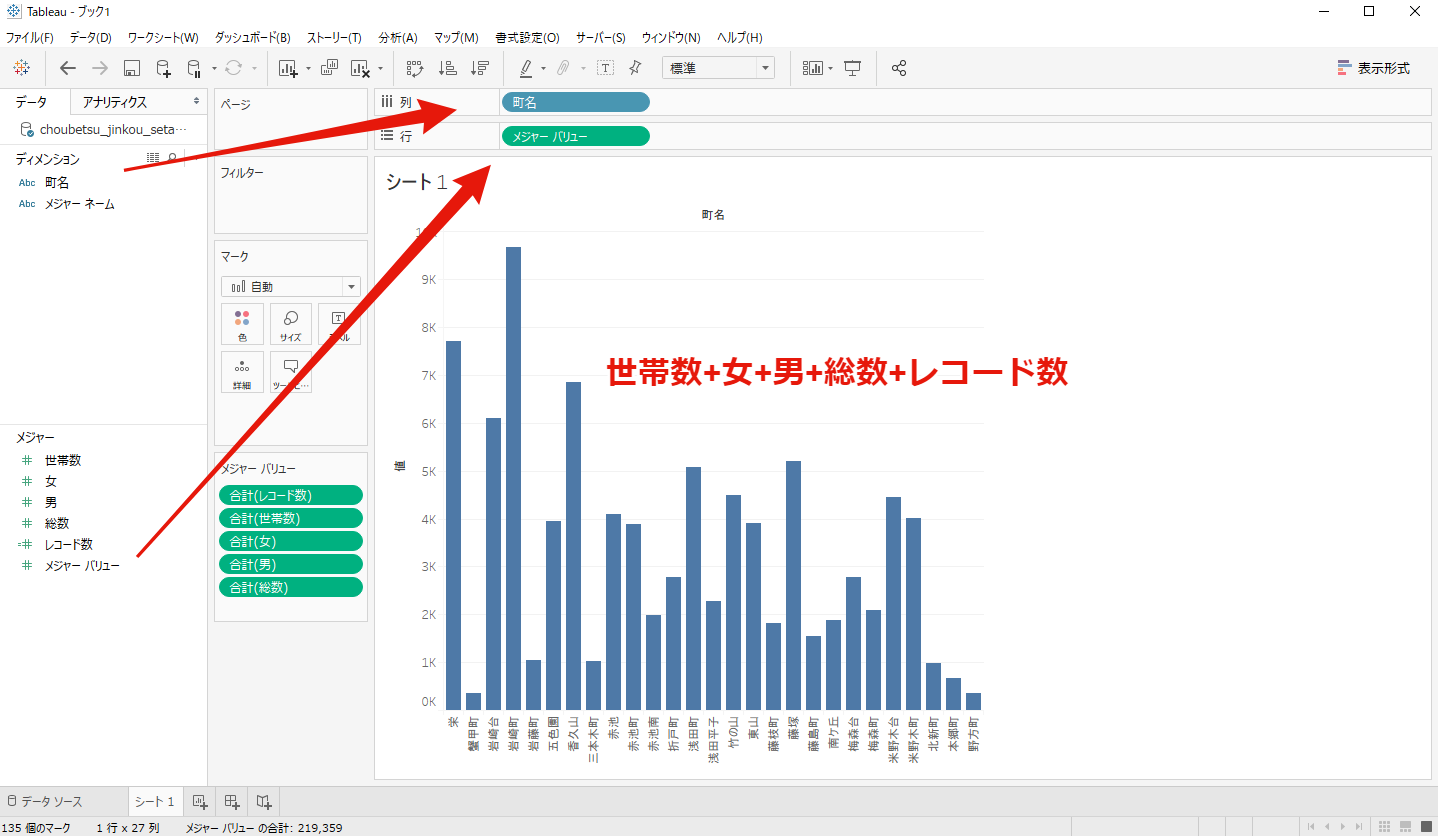This screenshot has height=836, width=1438.
Task: Open the ダッシュボード(B) menu
Action: click(x=252, y=37)
